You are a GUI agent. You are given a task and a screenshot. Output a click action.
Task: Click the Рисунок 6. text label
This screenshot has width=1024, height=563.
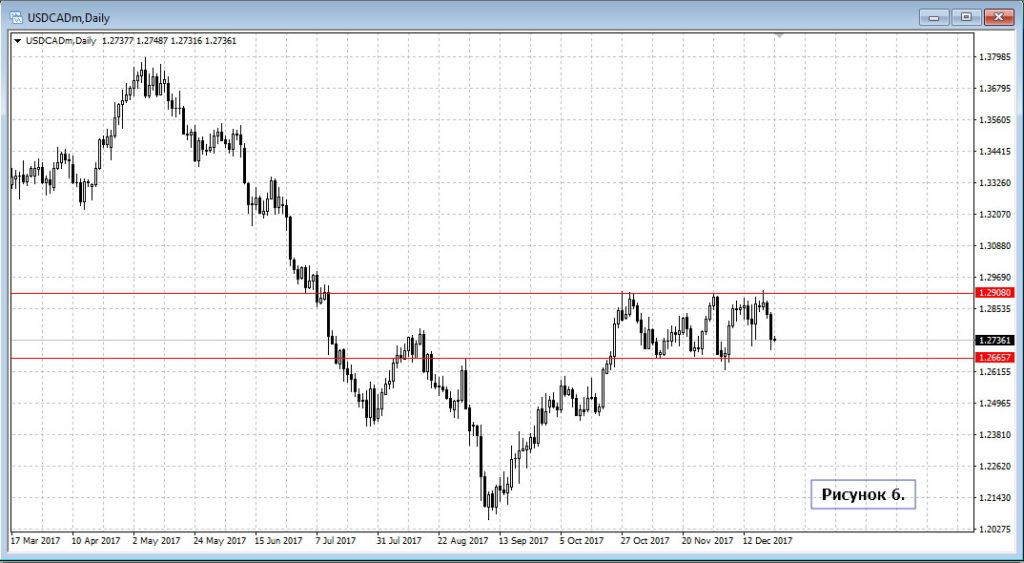862,493
